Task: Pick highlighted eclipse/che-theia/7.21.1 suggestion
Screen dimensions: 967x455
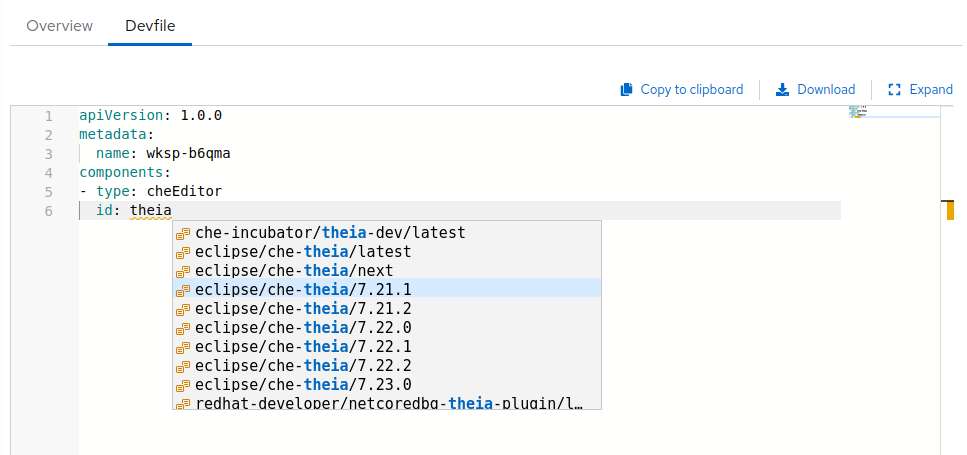Action: [303, 290]
